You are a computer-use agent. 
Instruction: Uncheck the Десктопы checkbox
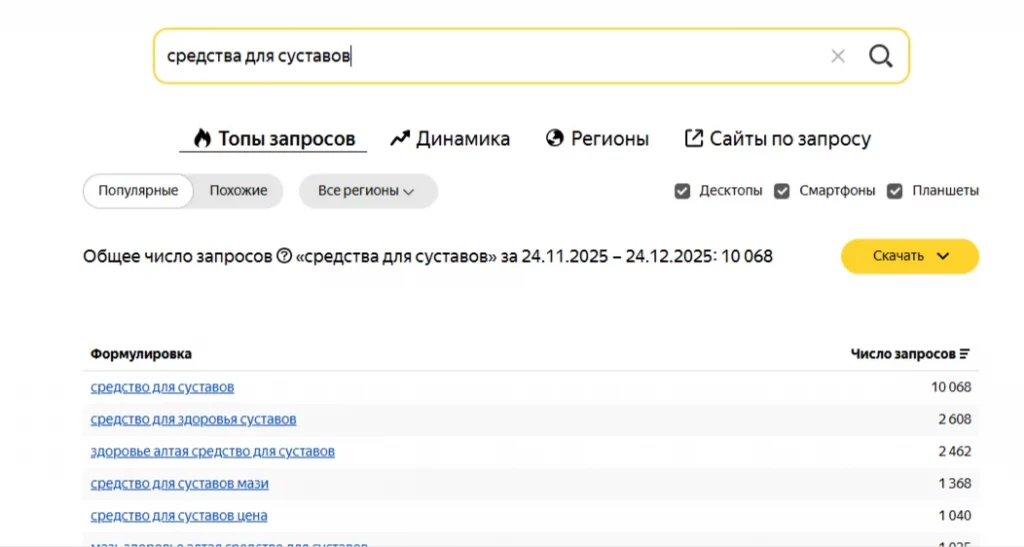pos(682,191)
